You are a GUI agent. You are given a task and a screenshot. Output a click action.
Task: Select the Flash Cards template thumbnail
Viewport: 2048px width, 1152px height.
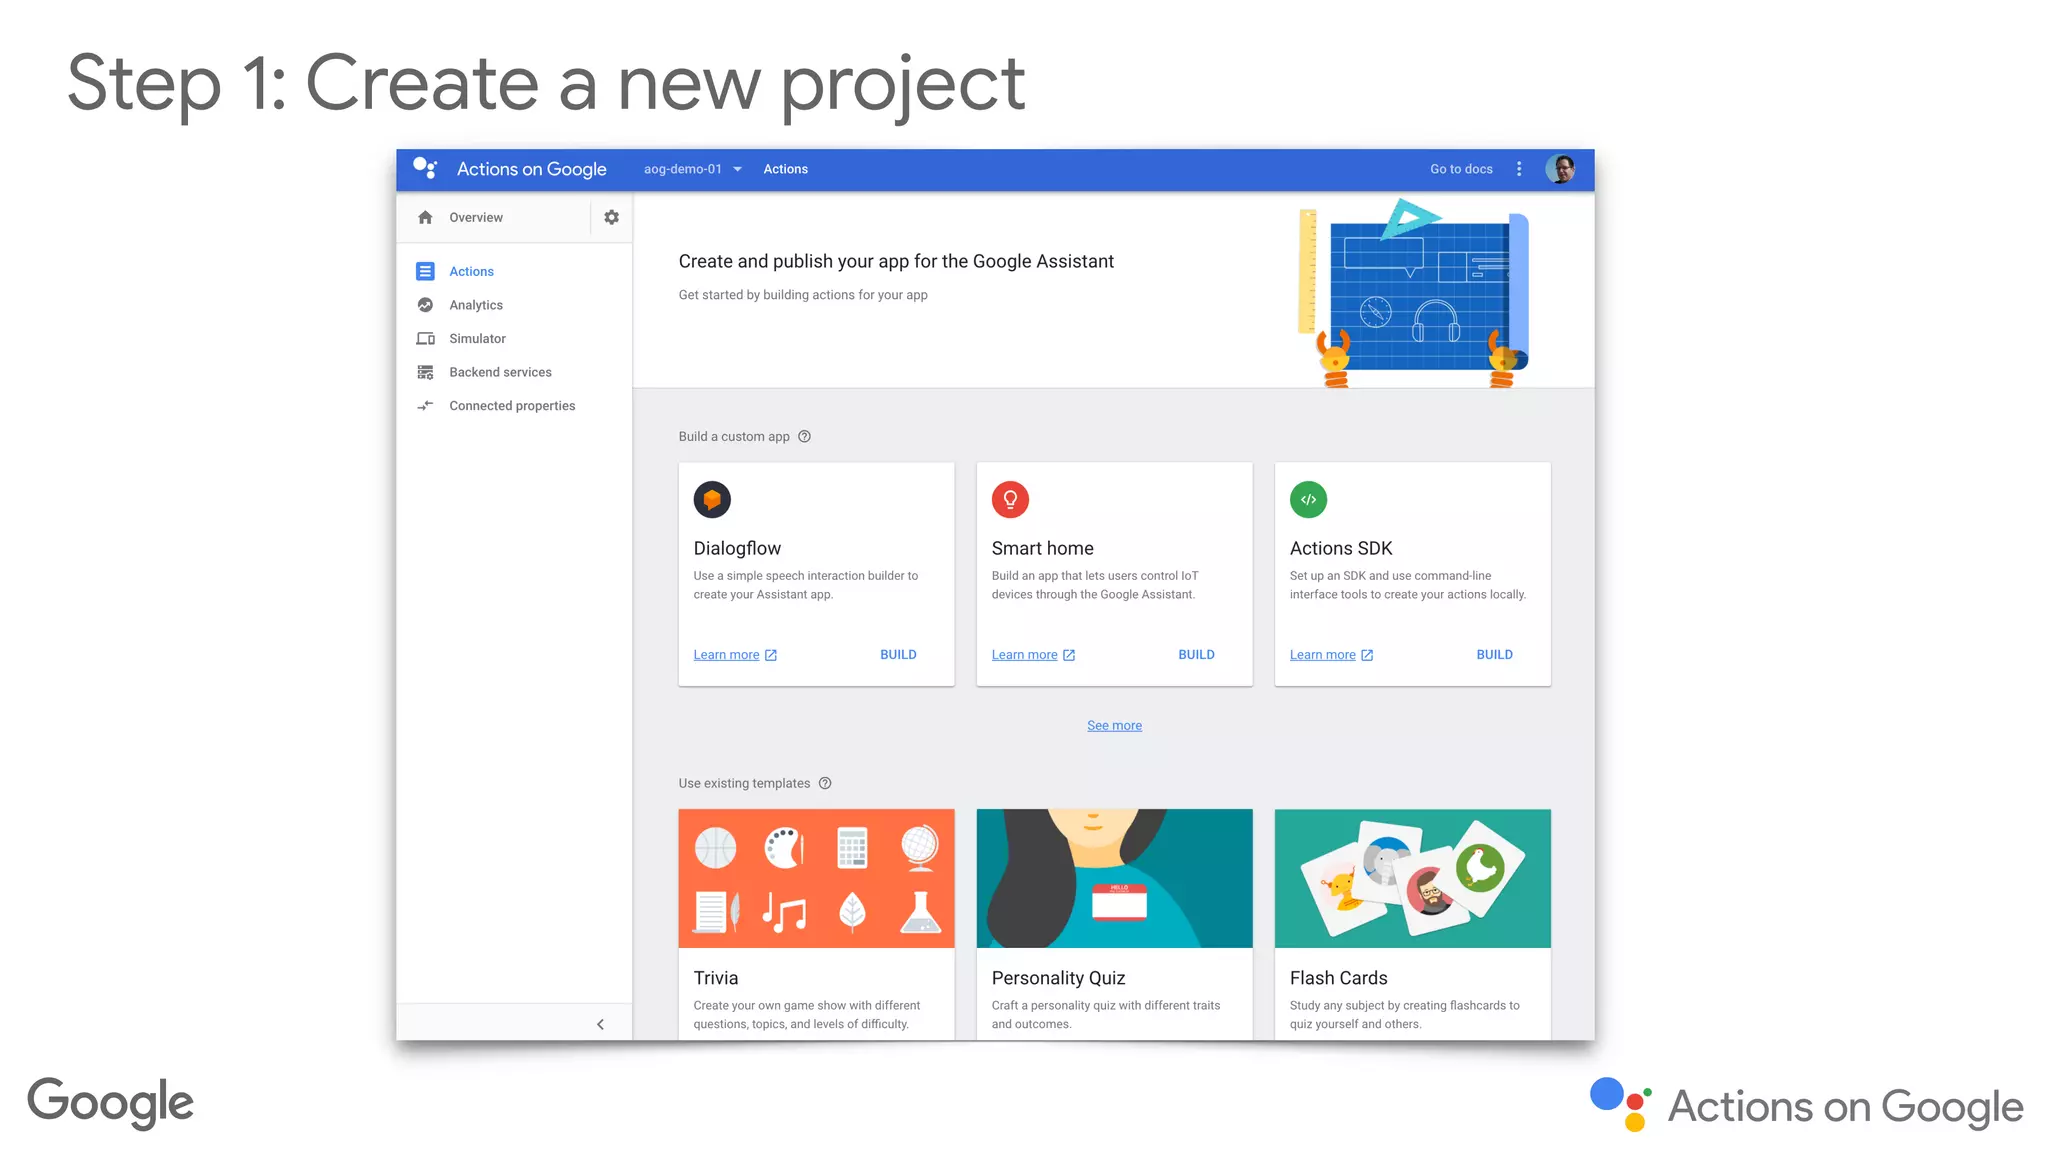pos(1412,878)
